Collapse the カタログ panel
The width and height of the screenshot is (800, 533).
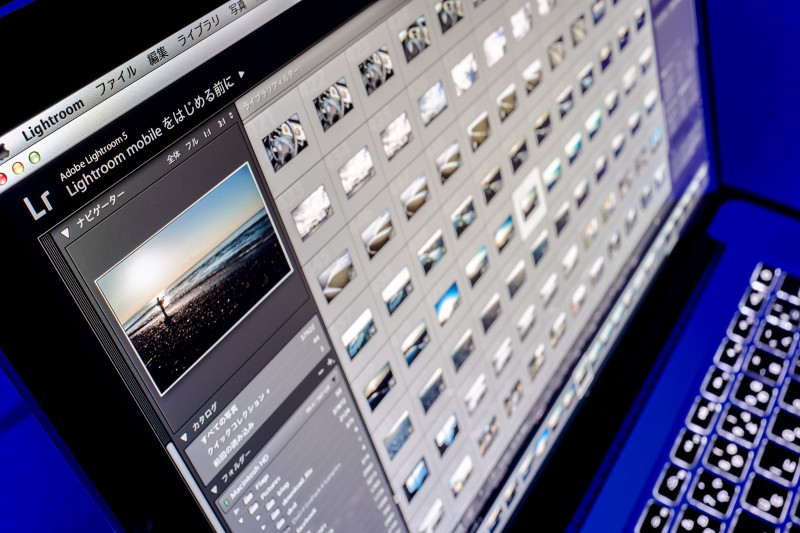pyautogui.click(x=183, y=437)
